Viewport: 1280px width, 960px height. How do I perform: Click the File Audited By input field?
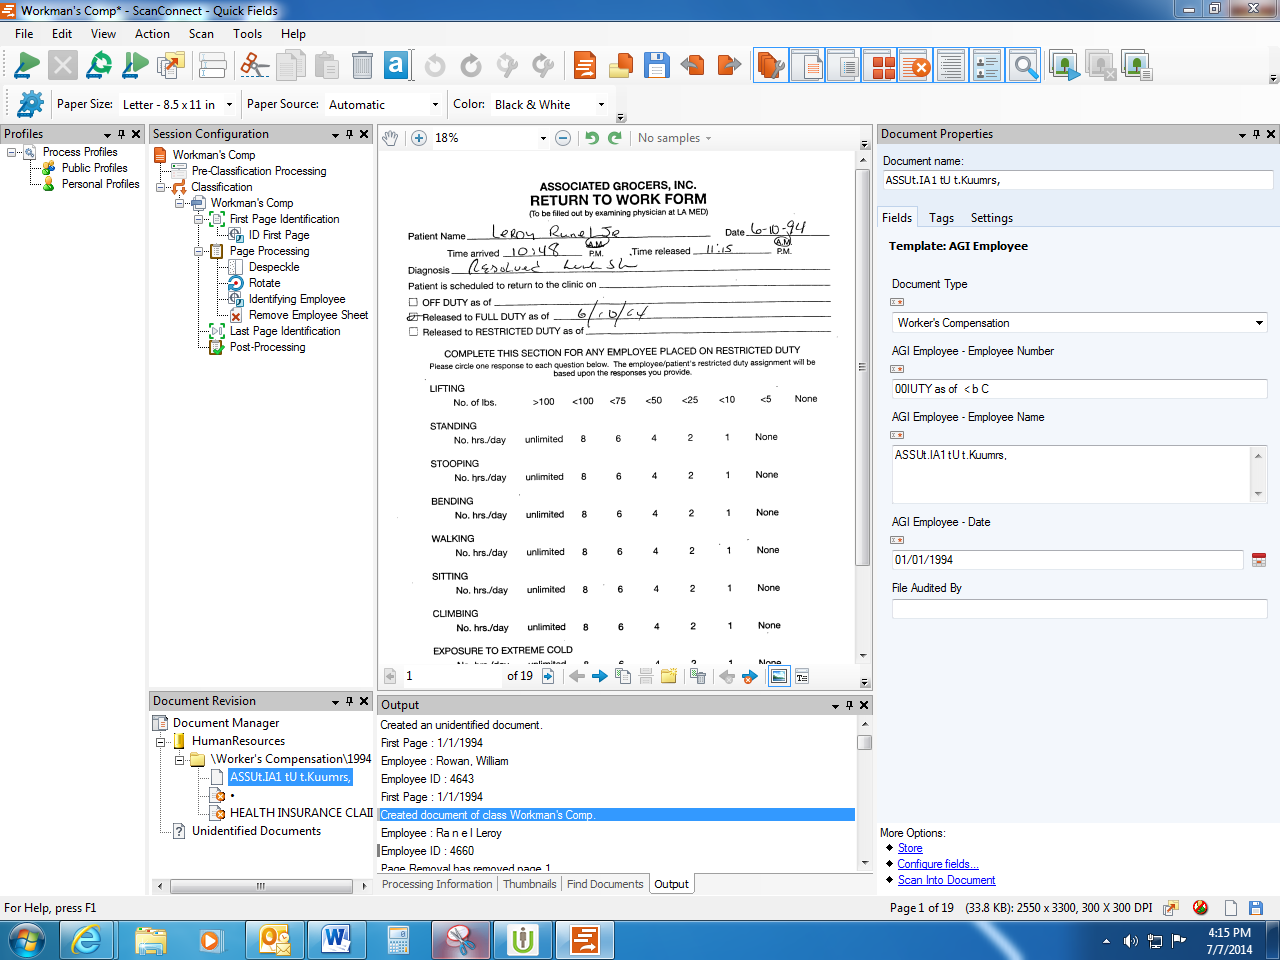(1079, 609)
